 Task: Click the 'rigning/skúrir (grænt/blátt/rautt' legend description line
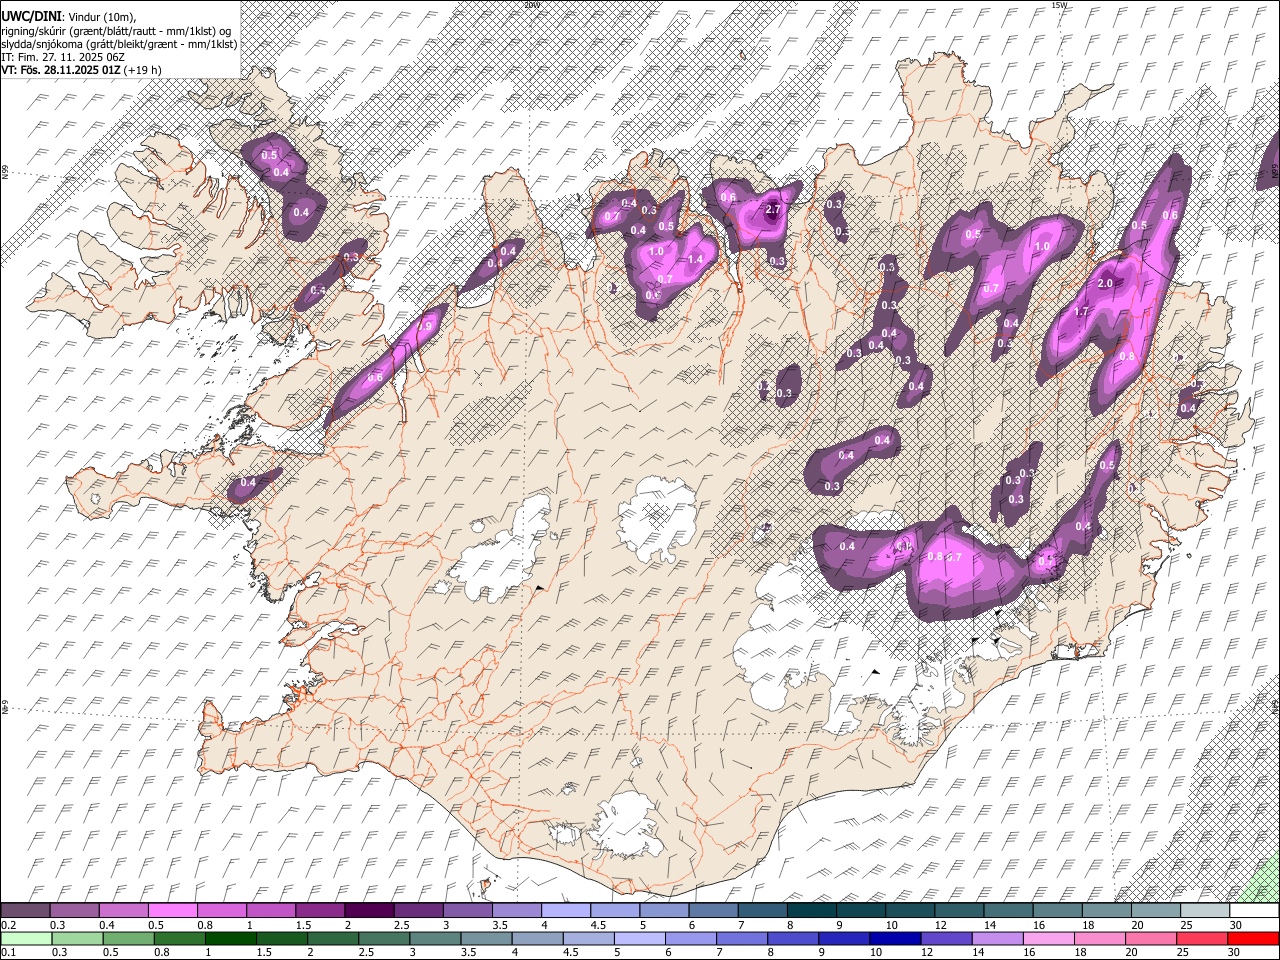[116, 29]
